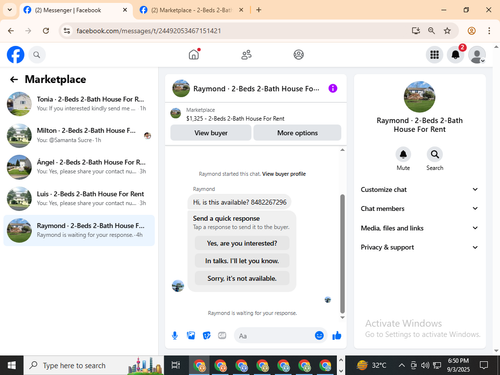Send 'Yes, are you interested?' quick response
The image size is (500, 375).
(x=242, y=243)
